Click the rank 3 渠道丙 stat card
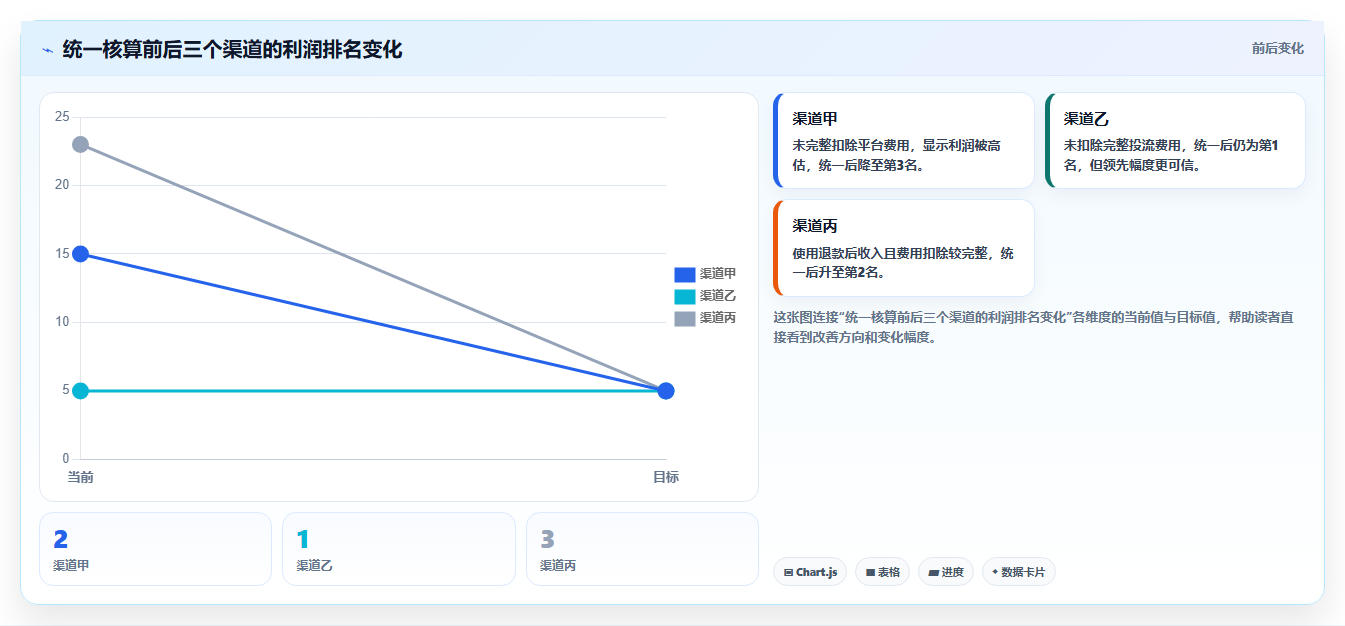The width and height of the screenshot is (1345, 626). [x=642, y=549]
